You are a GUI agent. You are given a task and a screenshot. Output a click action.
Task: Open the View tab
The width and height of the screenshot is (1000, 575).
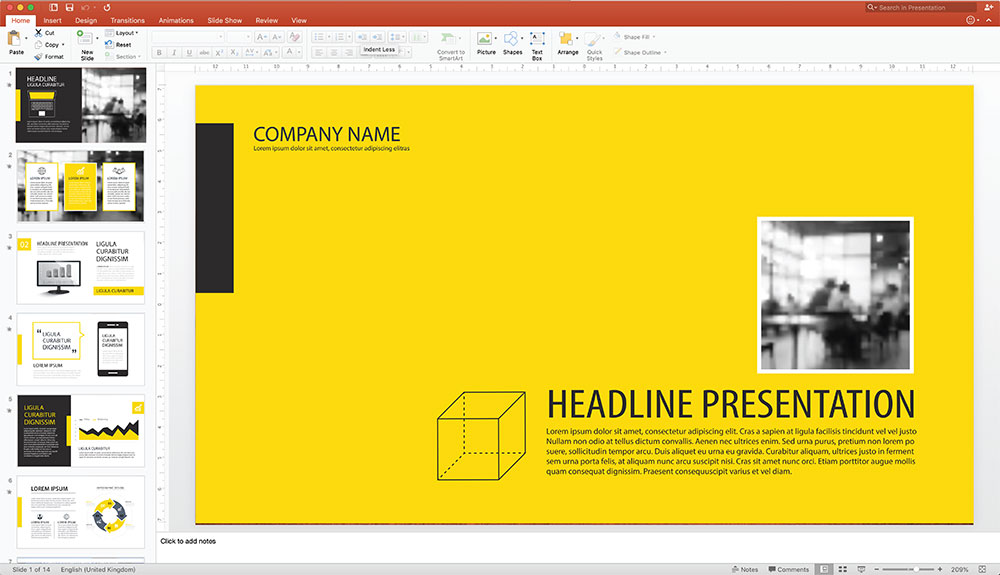coord(298,20)
